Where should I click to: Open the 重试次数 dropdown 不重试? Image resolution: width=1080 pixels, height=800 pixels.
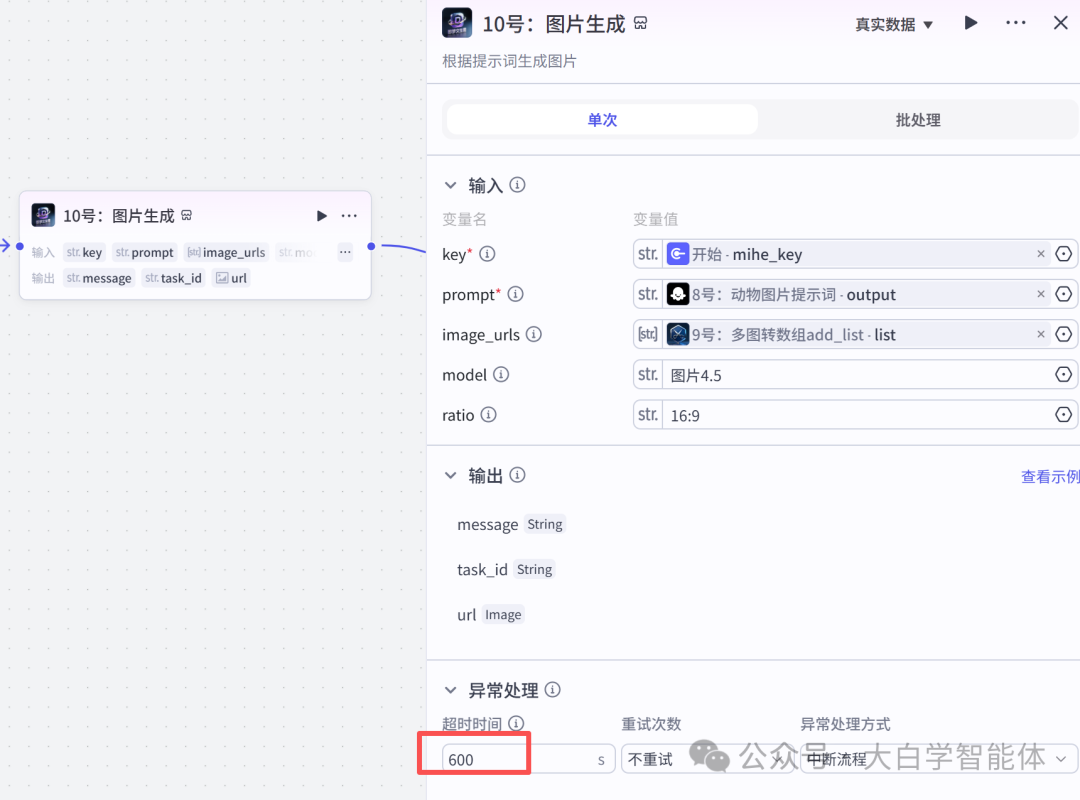pyautogui.click(x=707, y=759)
